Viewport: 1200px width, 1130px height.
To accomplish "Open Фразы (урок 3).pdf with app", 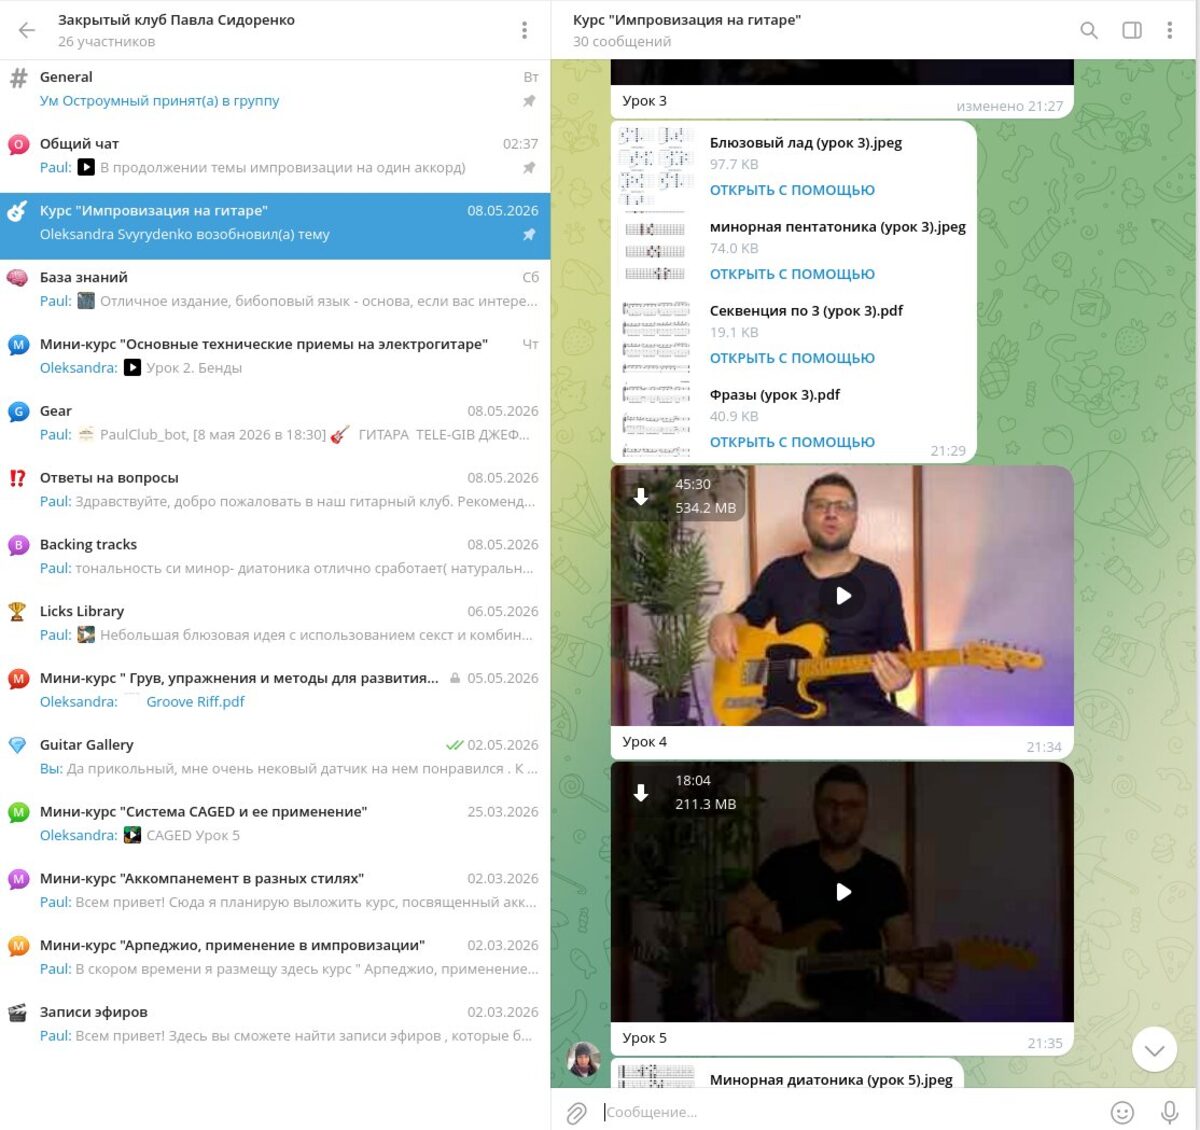I will click(x=792, y=442).
